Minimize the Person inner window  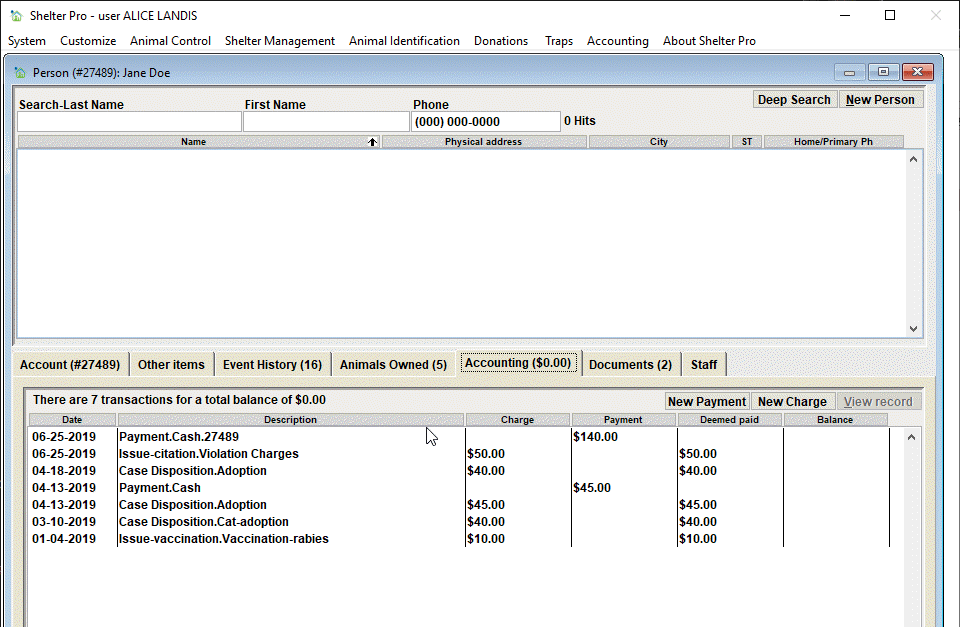849,72
